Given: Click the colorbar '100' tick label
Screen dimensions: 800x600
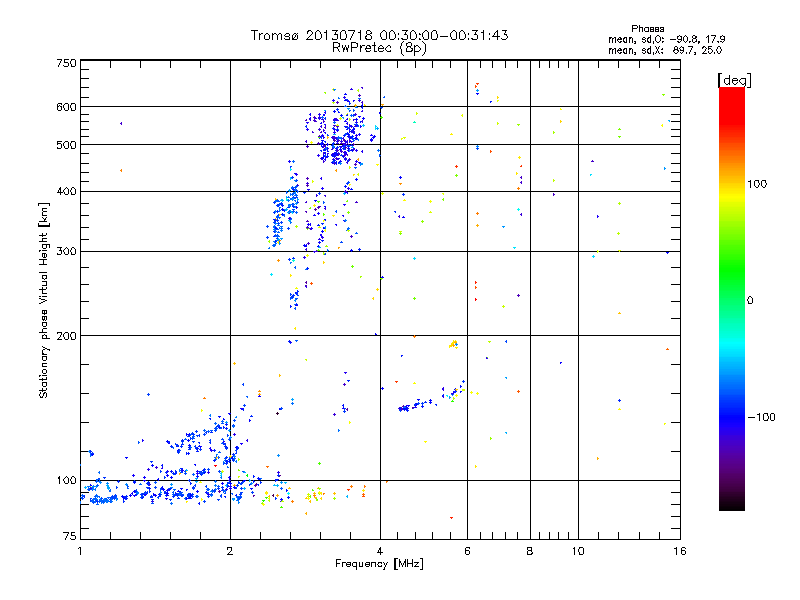Looking at the screenshot, I should click(x=757, y=184).
